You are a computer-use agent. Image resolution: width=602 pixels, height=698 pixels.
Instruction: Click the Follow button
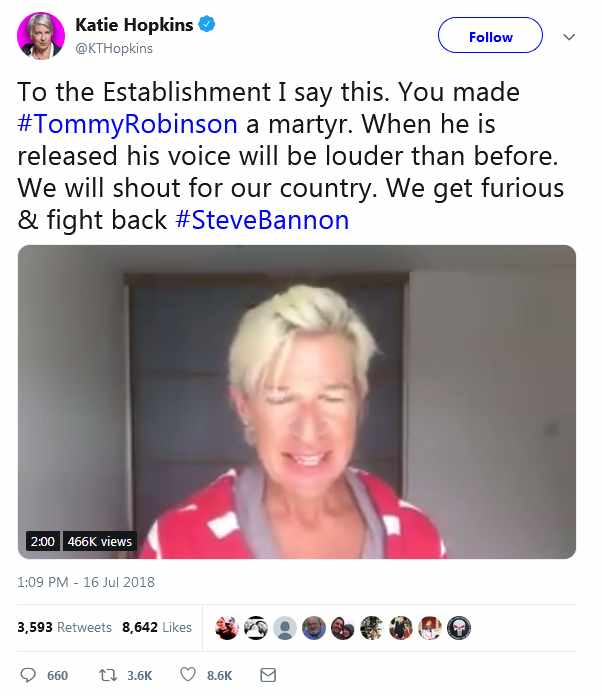pos(490,35)
